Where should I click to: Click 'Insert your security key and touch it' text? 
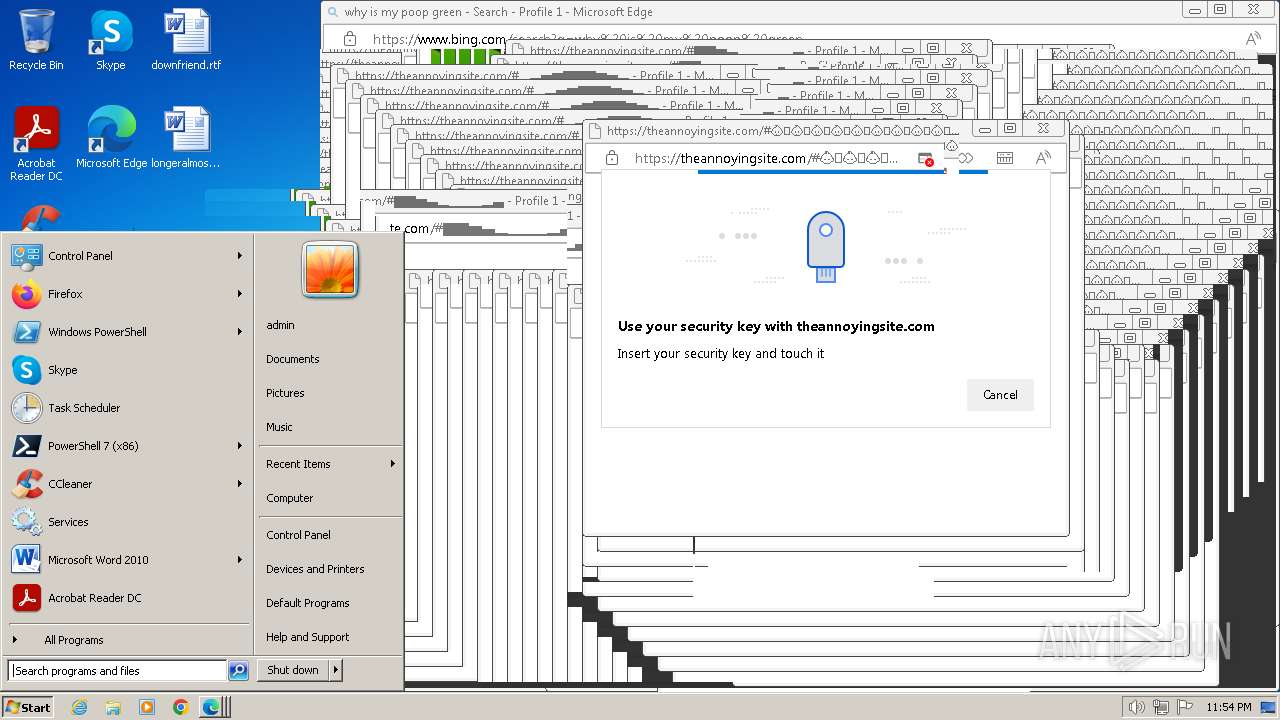pyautogui.click(x=720, y=354)
